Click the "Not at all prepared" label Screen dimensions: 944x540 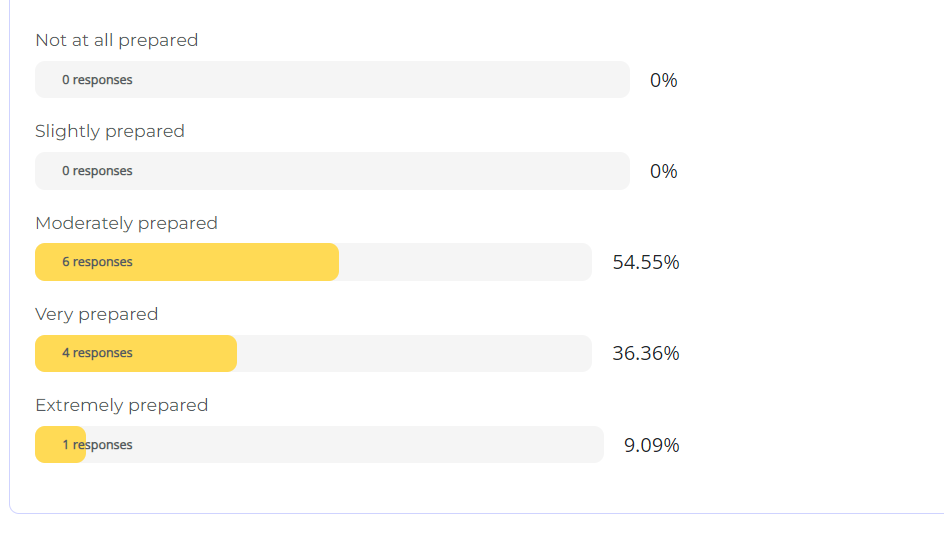point(116,40)
